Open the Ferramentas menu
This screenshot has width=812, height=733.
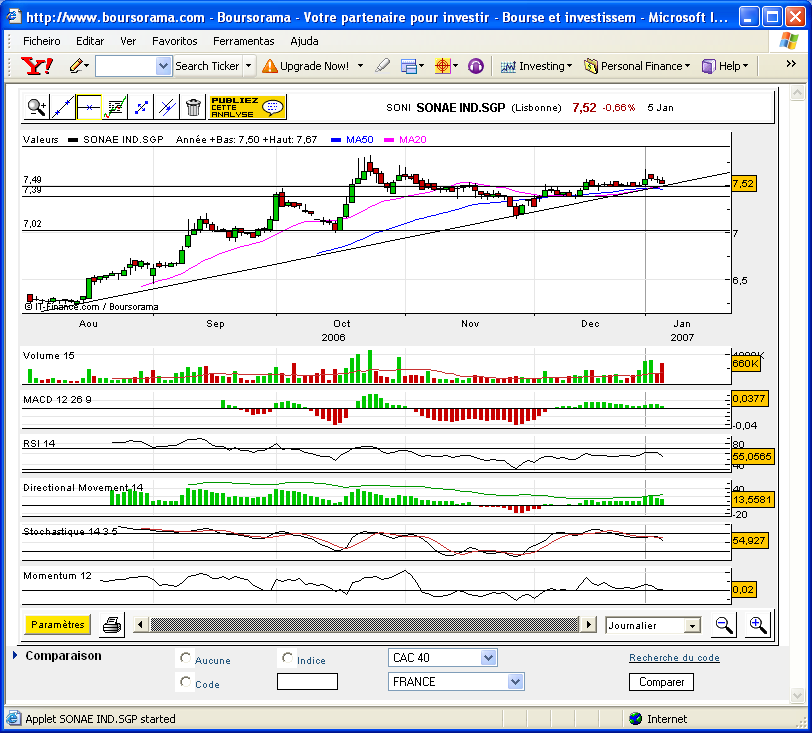[x=243, y=41]
